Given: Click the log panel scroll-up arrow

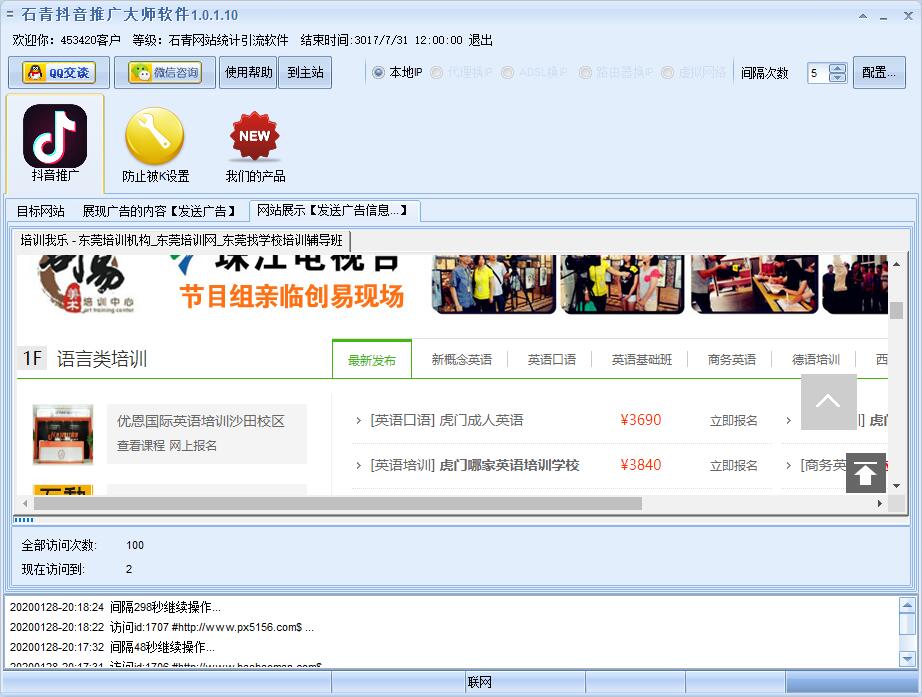Looking at the screenshot, I should (907, 605).
